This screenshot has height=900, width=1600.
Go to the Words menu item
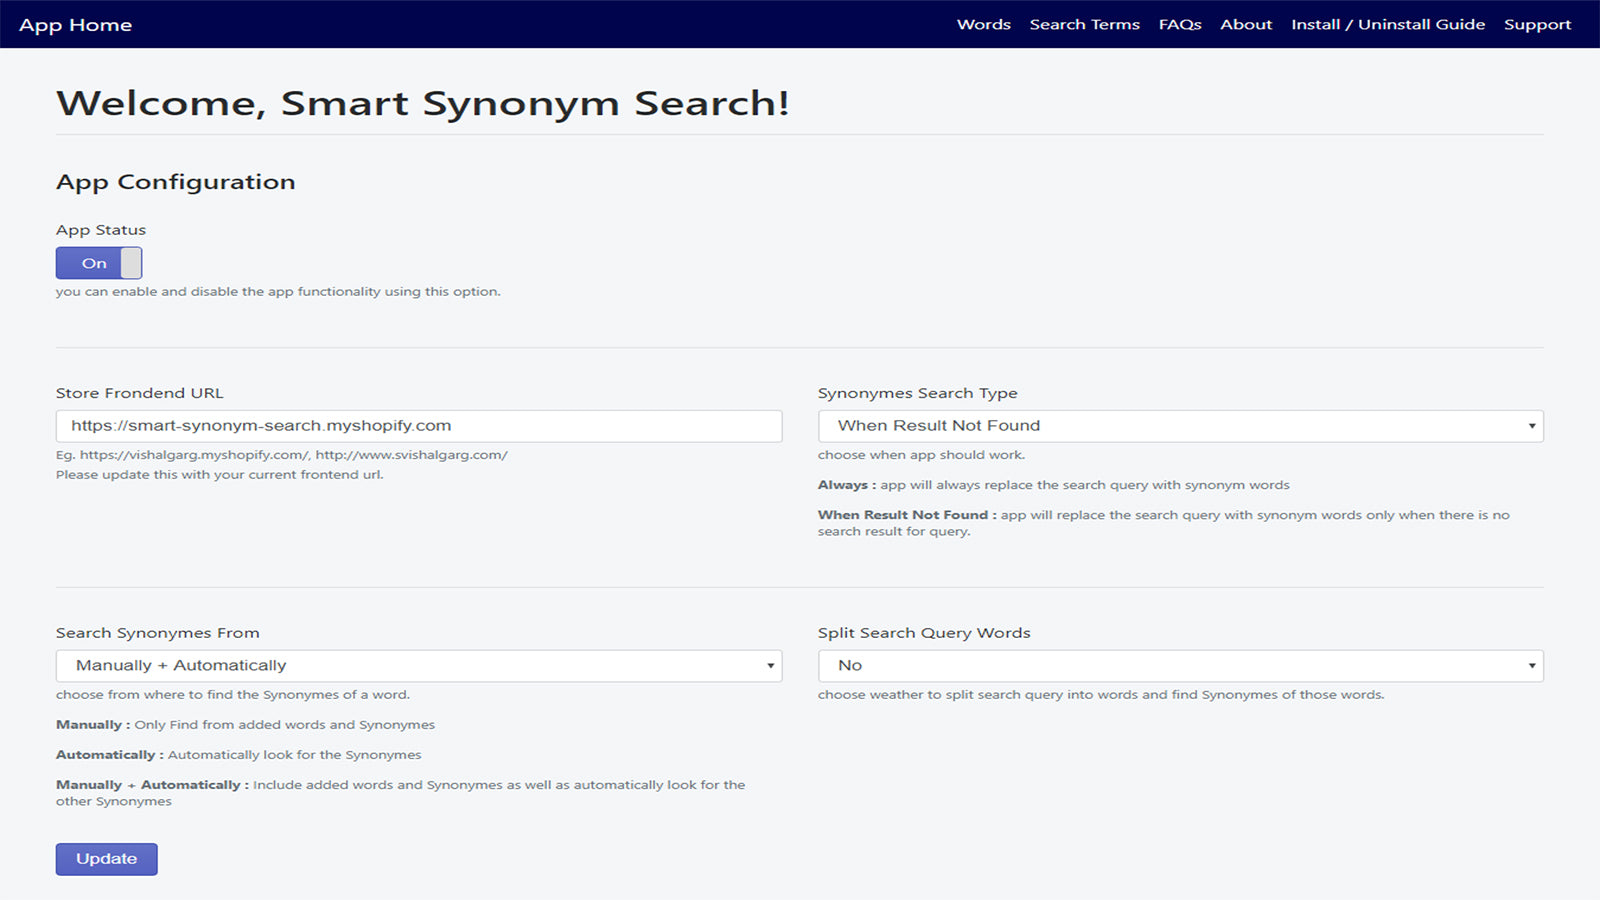(983, 25)
